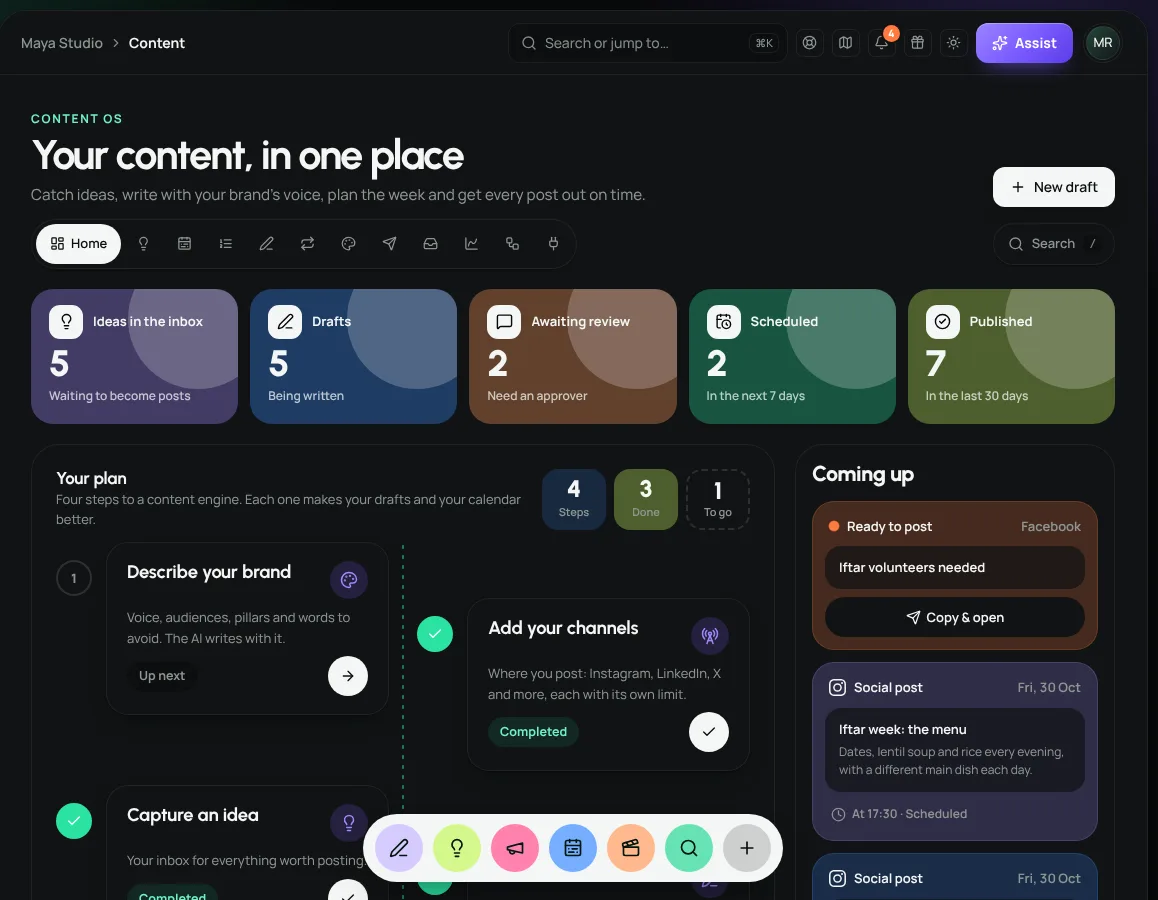This screenshot has width=1158, height=900.
Task: Click the step 1 circle marker
Action: click(x=74, y=578)
